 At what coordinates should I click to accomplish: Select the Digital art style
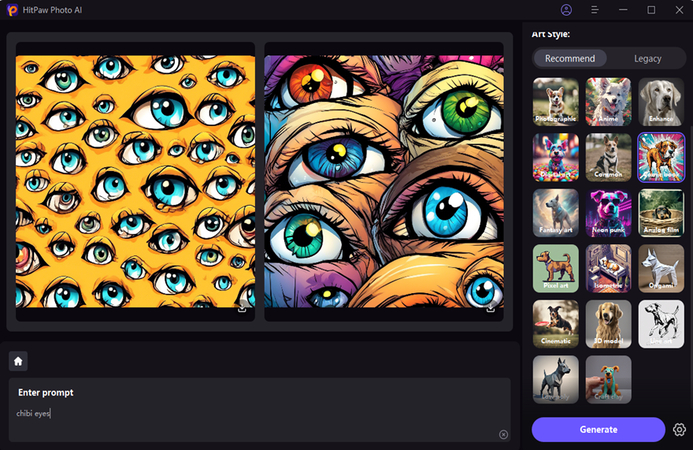(556, 157)
